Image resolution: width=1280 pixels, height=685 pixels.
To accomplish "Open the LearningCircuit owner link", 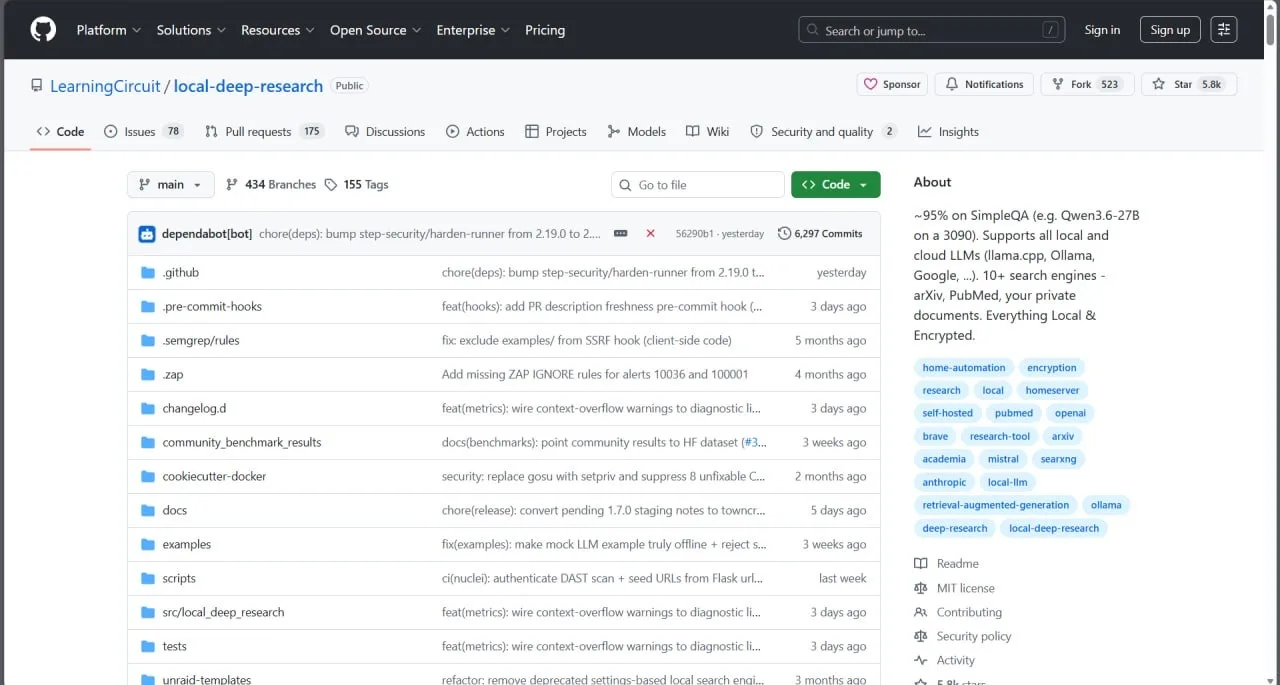I will 105,86.
